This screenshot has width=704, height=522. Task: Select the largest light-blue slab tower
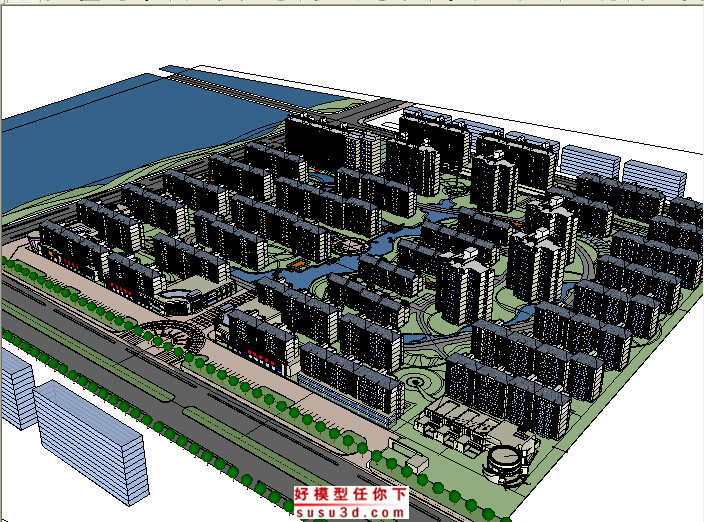(x=92, y=443)
